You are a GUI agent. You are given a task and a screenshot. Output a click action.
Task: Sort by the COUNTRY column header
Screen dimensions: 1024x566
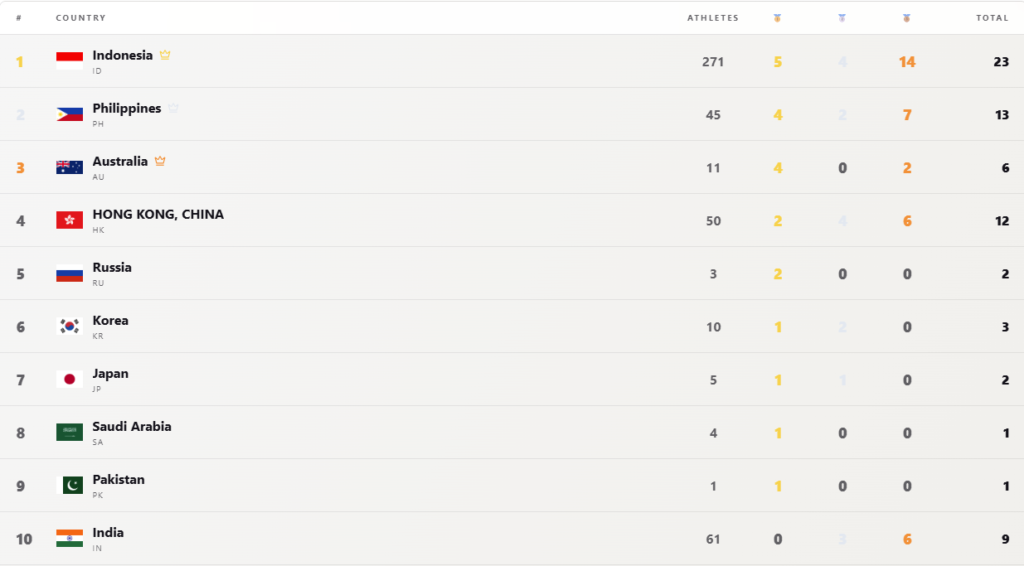pyautogui.click(x=80, y=18)
